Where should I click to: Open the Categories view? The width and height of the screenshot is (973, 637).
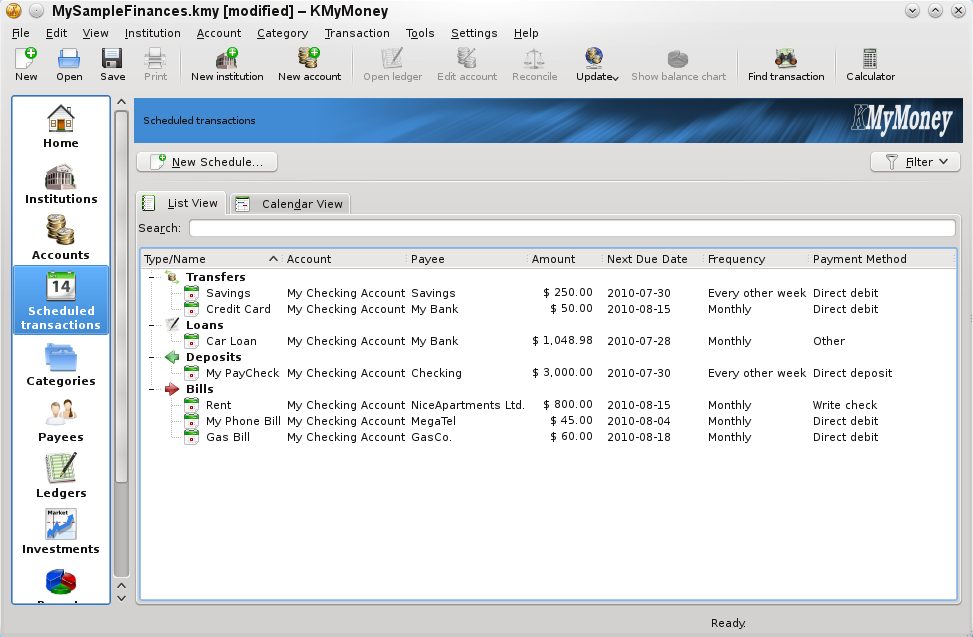(60, 362)
